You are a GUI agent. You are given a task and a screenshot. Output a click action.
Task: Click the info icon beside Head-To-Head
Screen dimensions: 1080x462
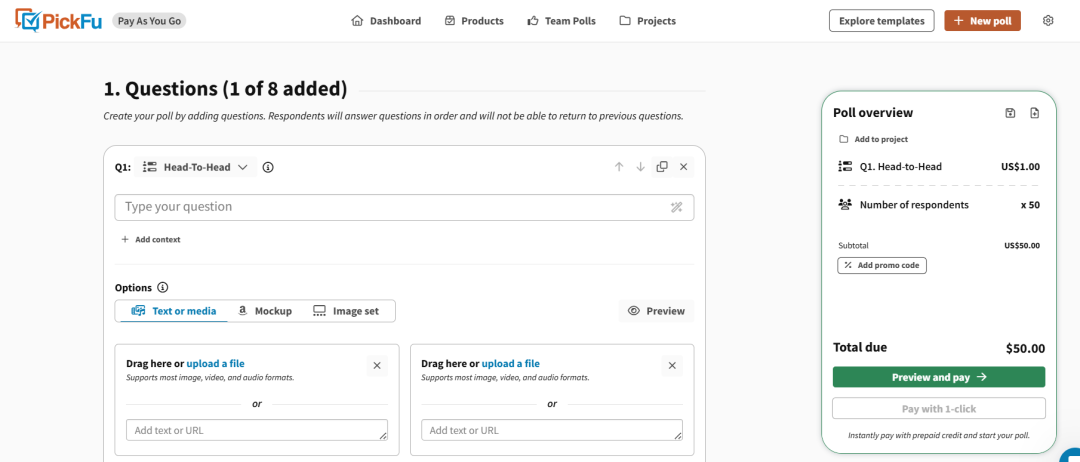(268, 167)
